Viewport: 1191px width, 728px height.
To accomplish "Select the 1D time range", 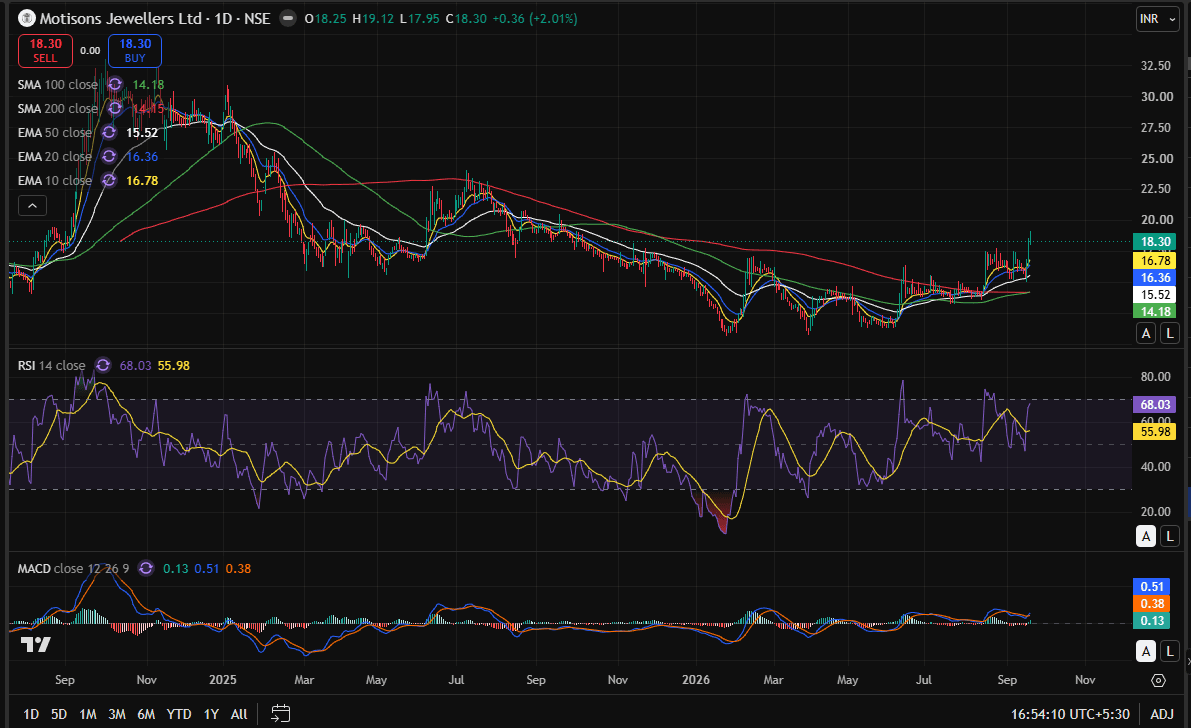I will pyautogui.click(x=30, y=714).
